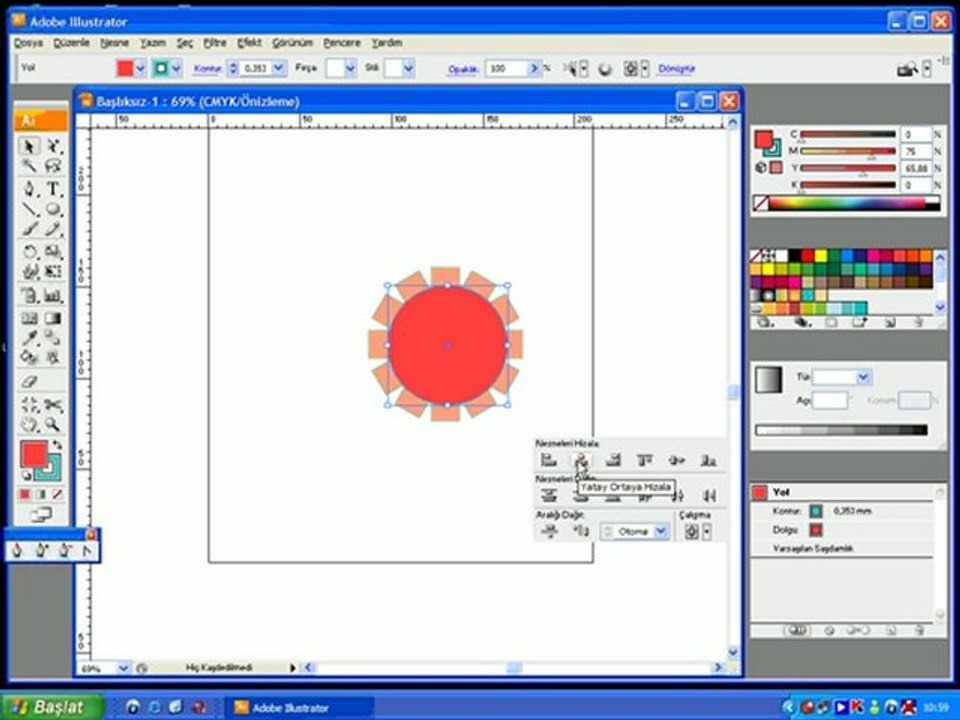This screenshot has height=720, width=960.
Task: Click the Horizontal Align Right icon
Action: coord(612,460)
